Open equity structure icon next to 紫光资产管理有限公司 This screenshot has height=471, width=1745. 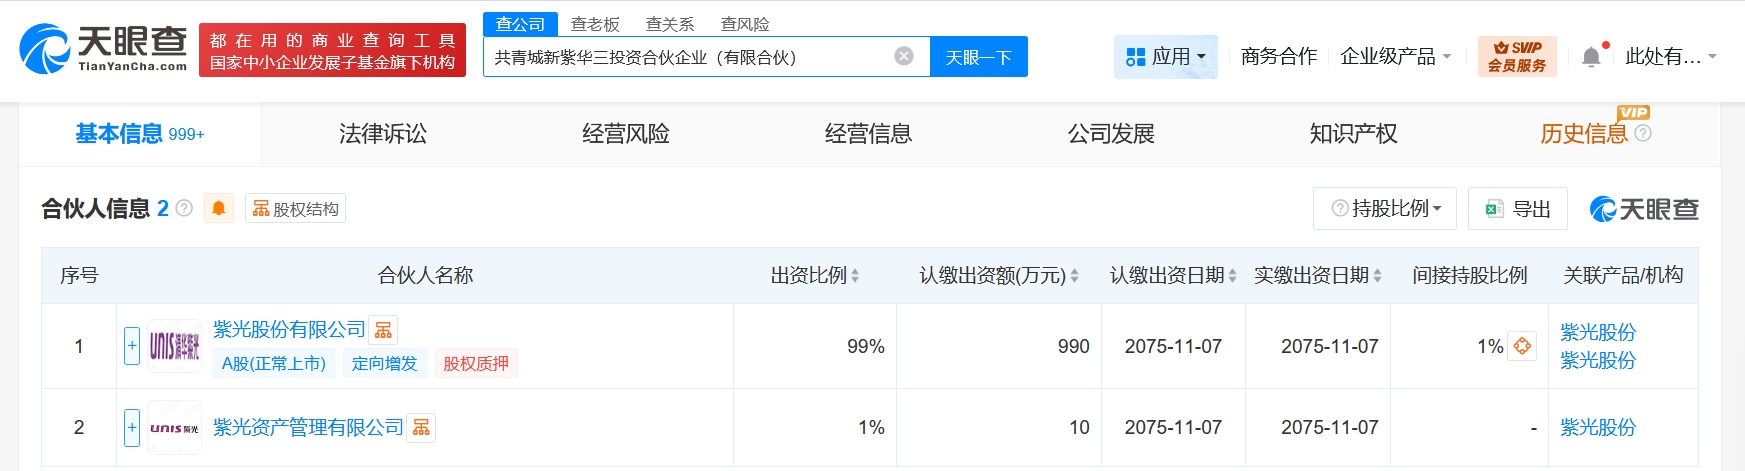coord(421,428)
